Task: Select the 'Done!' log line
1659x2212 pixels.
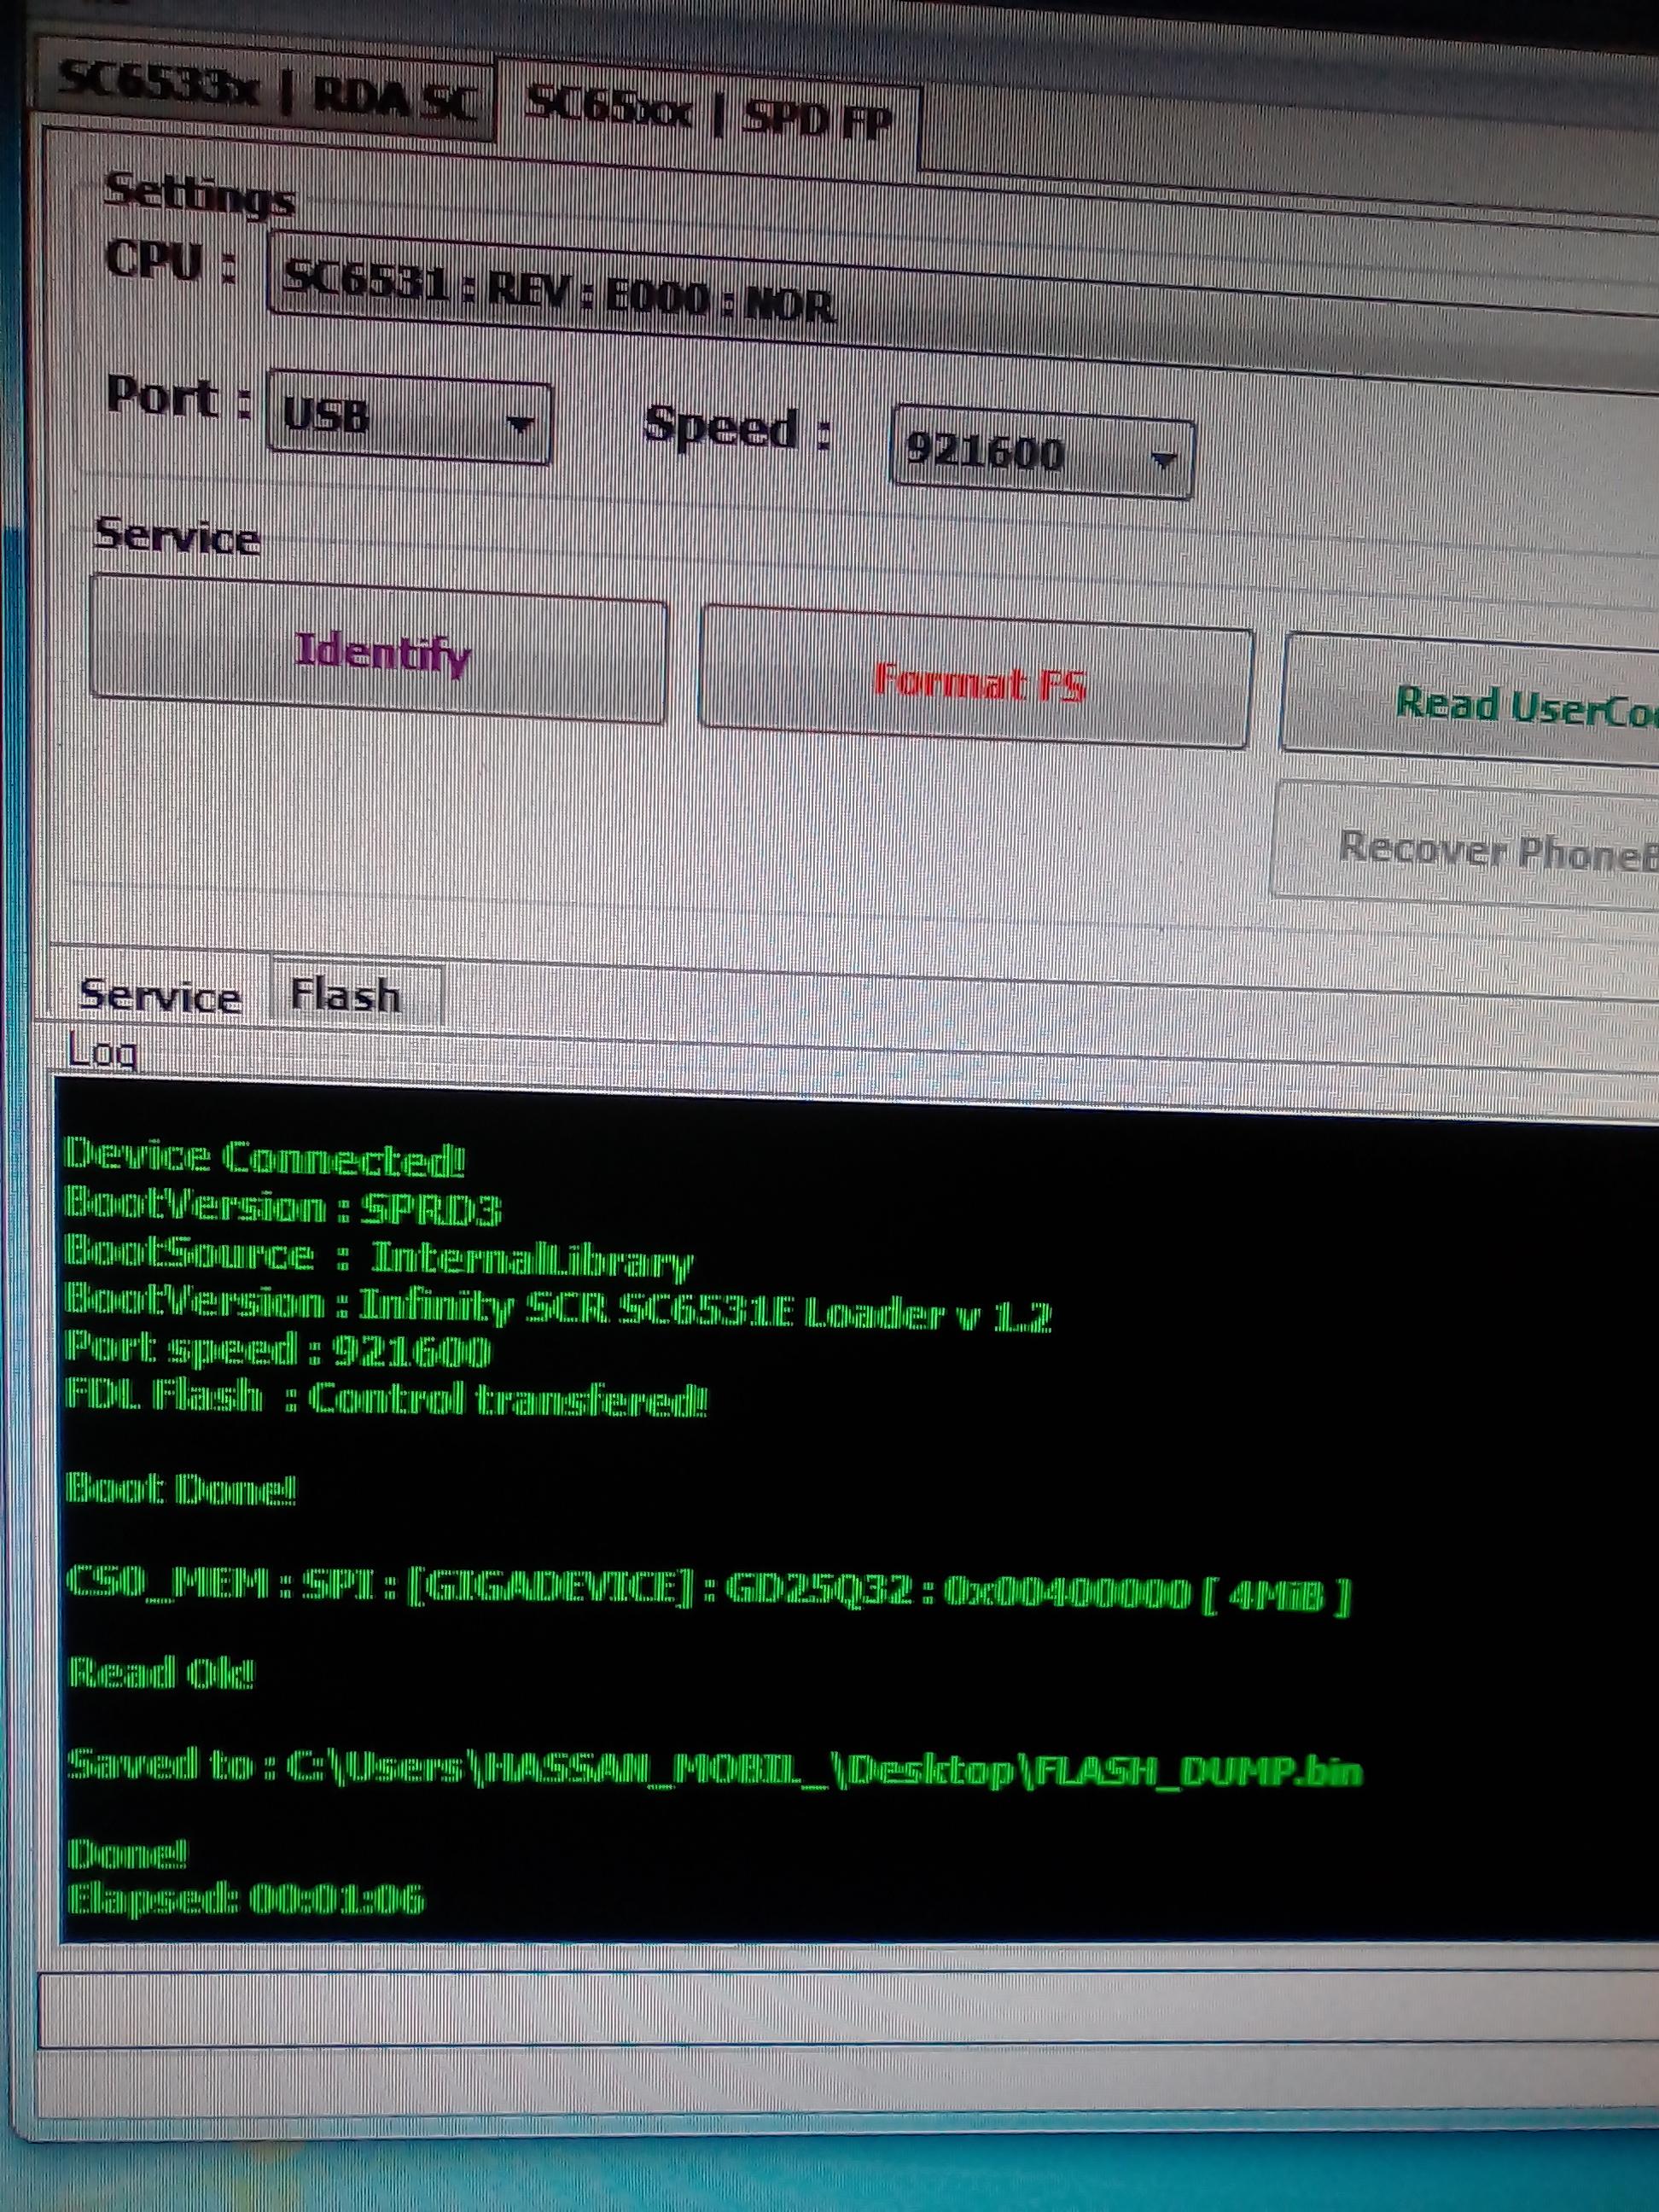Action: pyautogui.click(x=127, y=1855)
